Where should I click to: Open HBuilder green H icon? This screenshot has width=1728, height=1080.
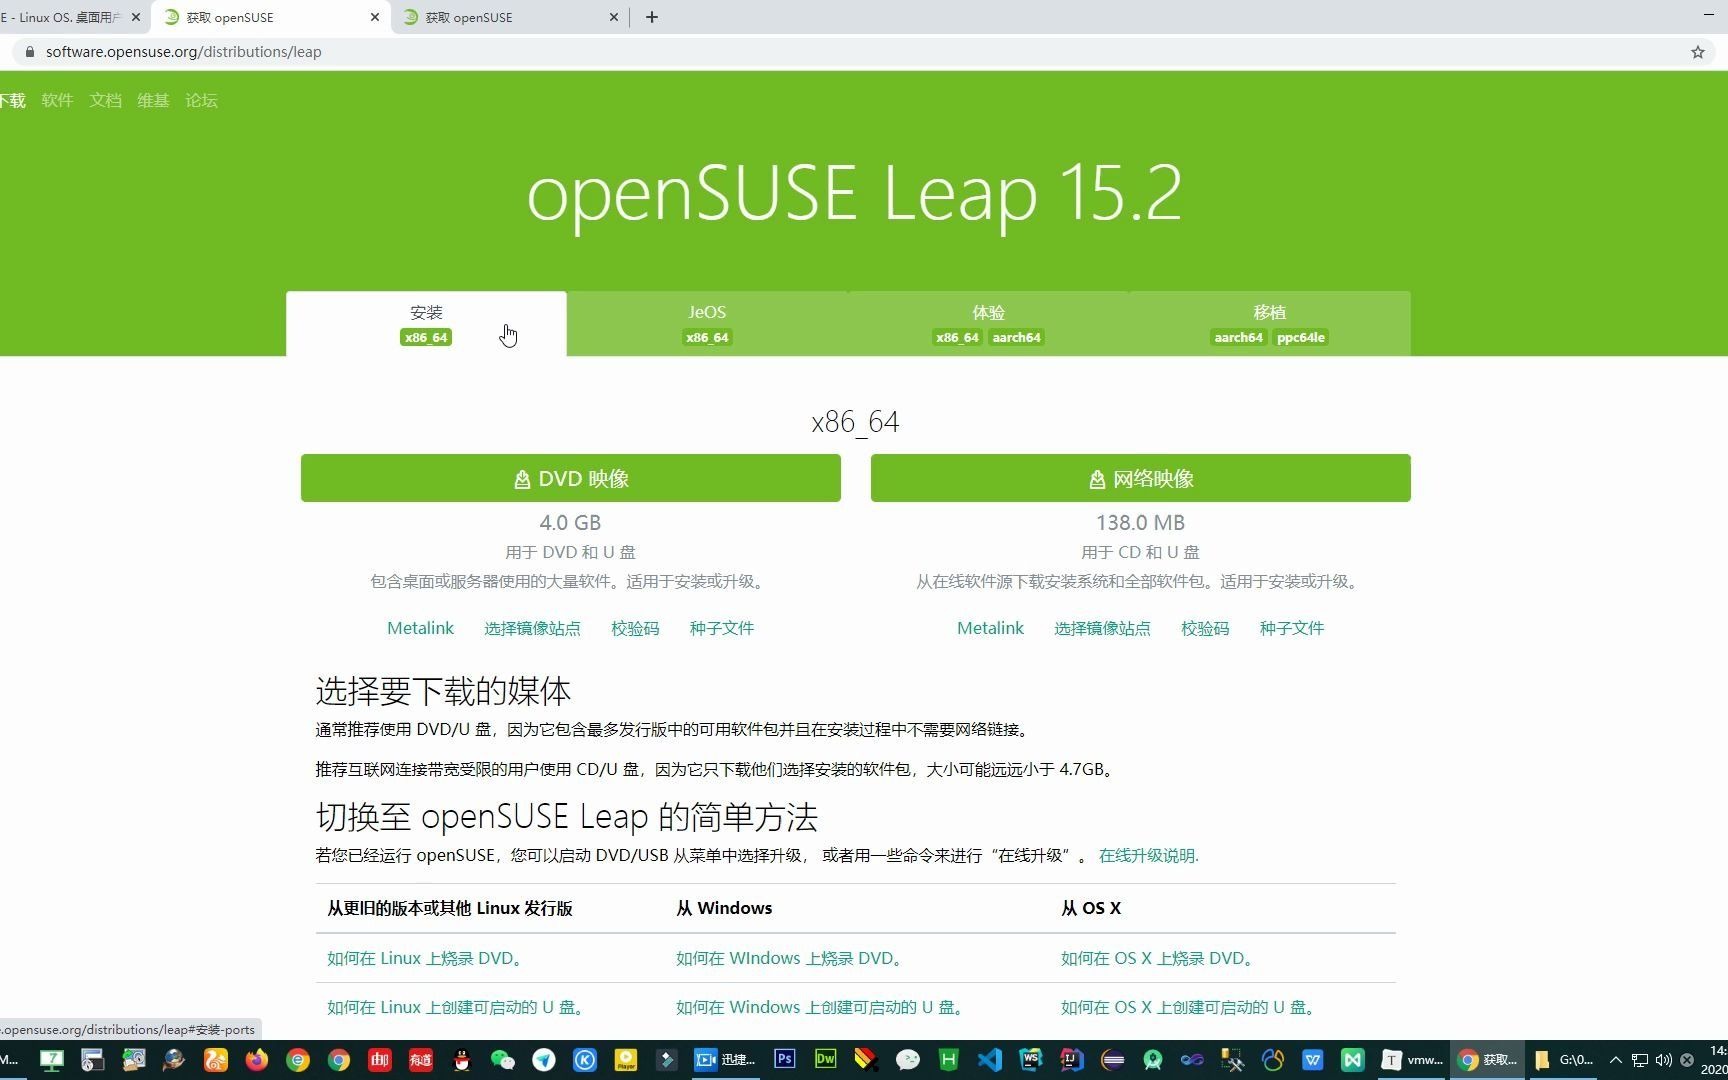(949, 1060)
